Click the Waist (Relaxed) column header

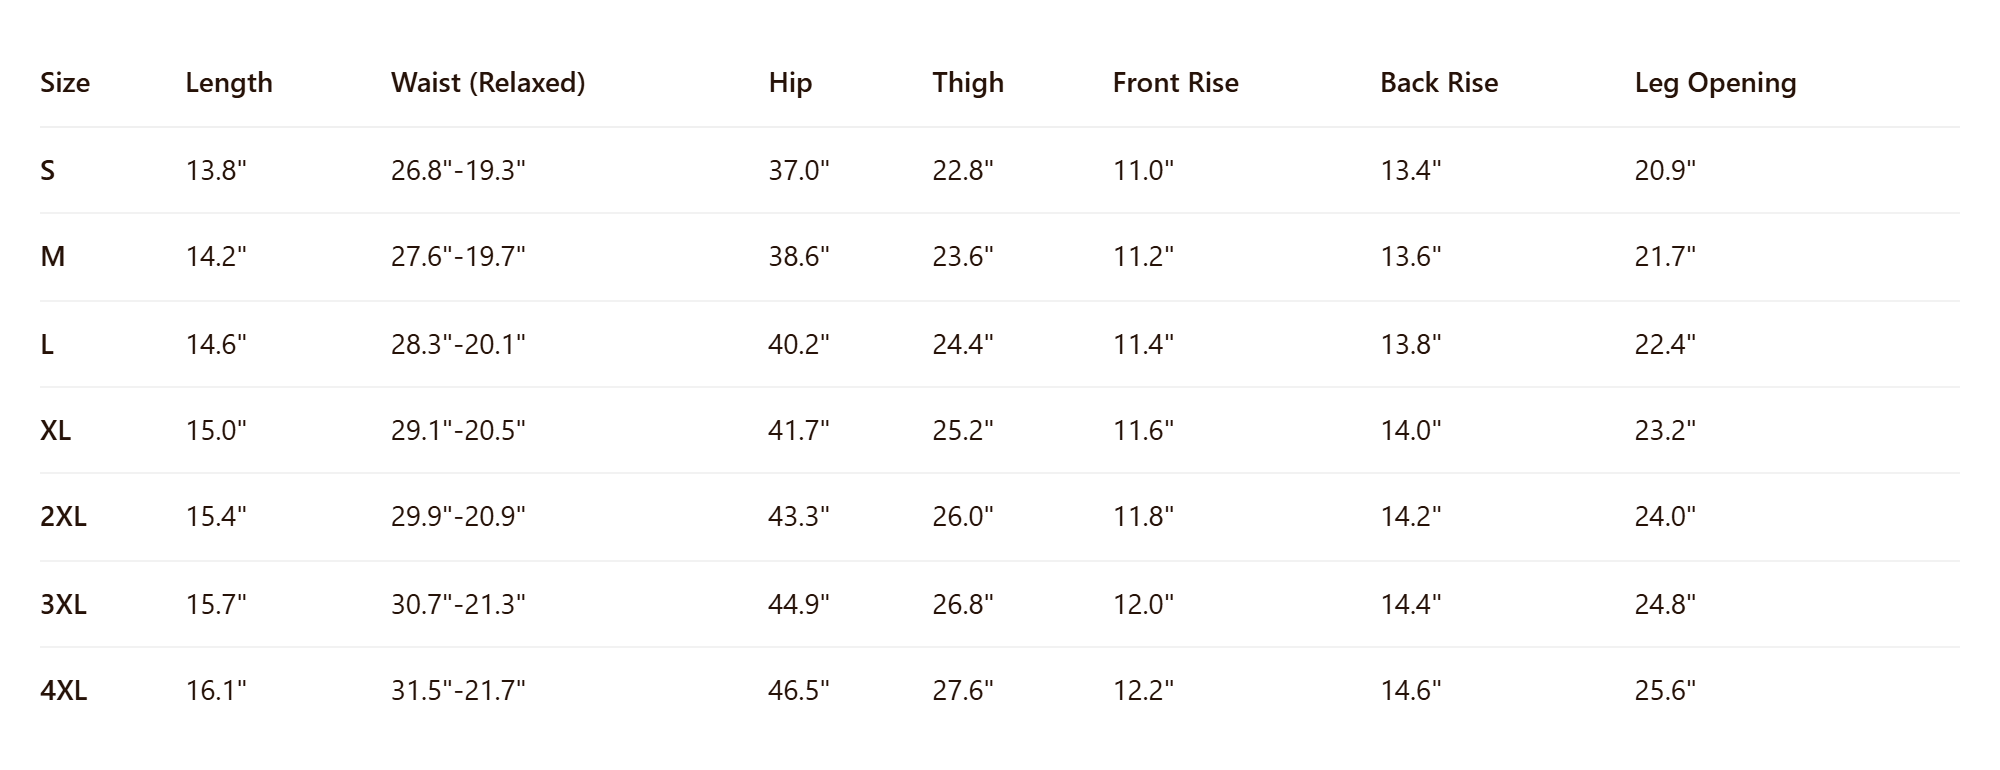pos(488,83)
